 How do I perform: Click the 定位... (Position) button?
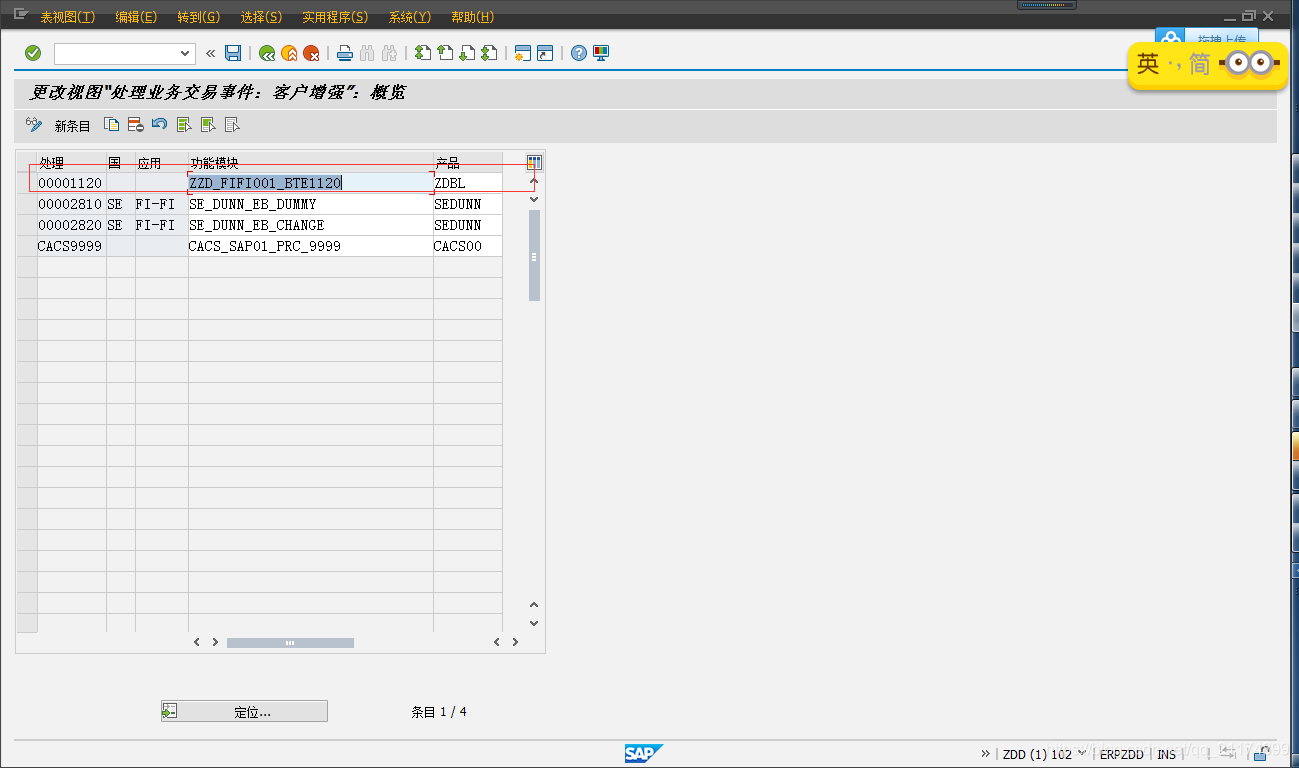pyautogui.click(x=243, y=711)
